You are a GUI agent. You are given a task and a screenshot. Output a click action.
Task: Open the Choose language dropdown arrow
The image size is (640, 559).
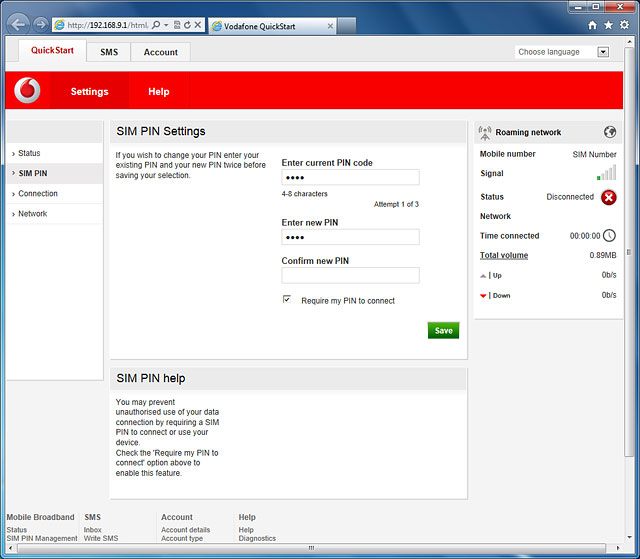point(603,52)
